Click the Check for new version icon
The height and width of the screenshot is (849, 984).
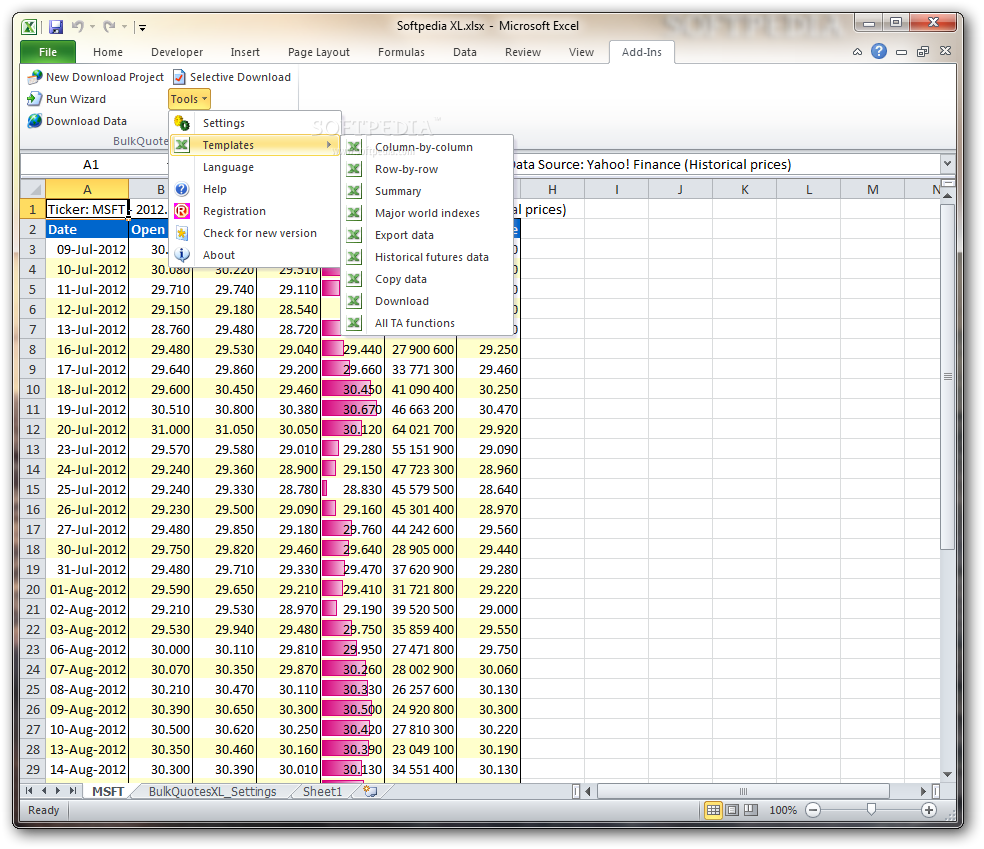point(182,233)
